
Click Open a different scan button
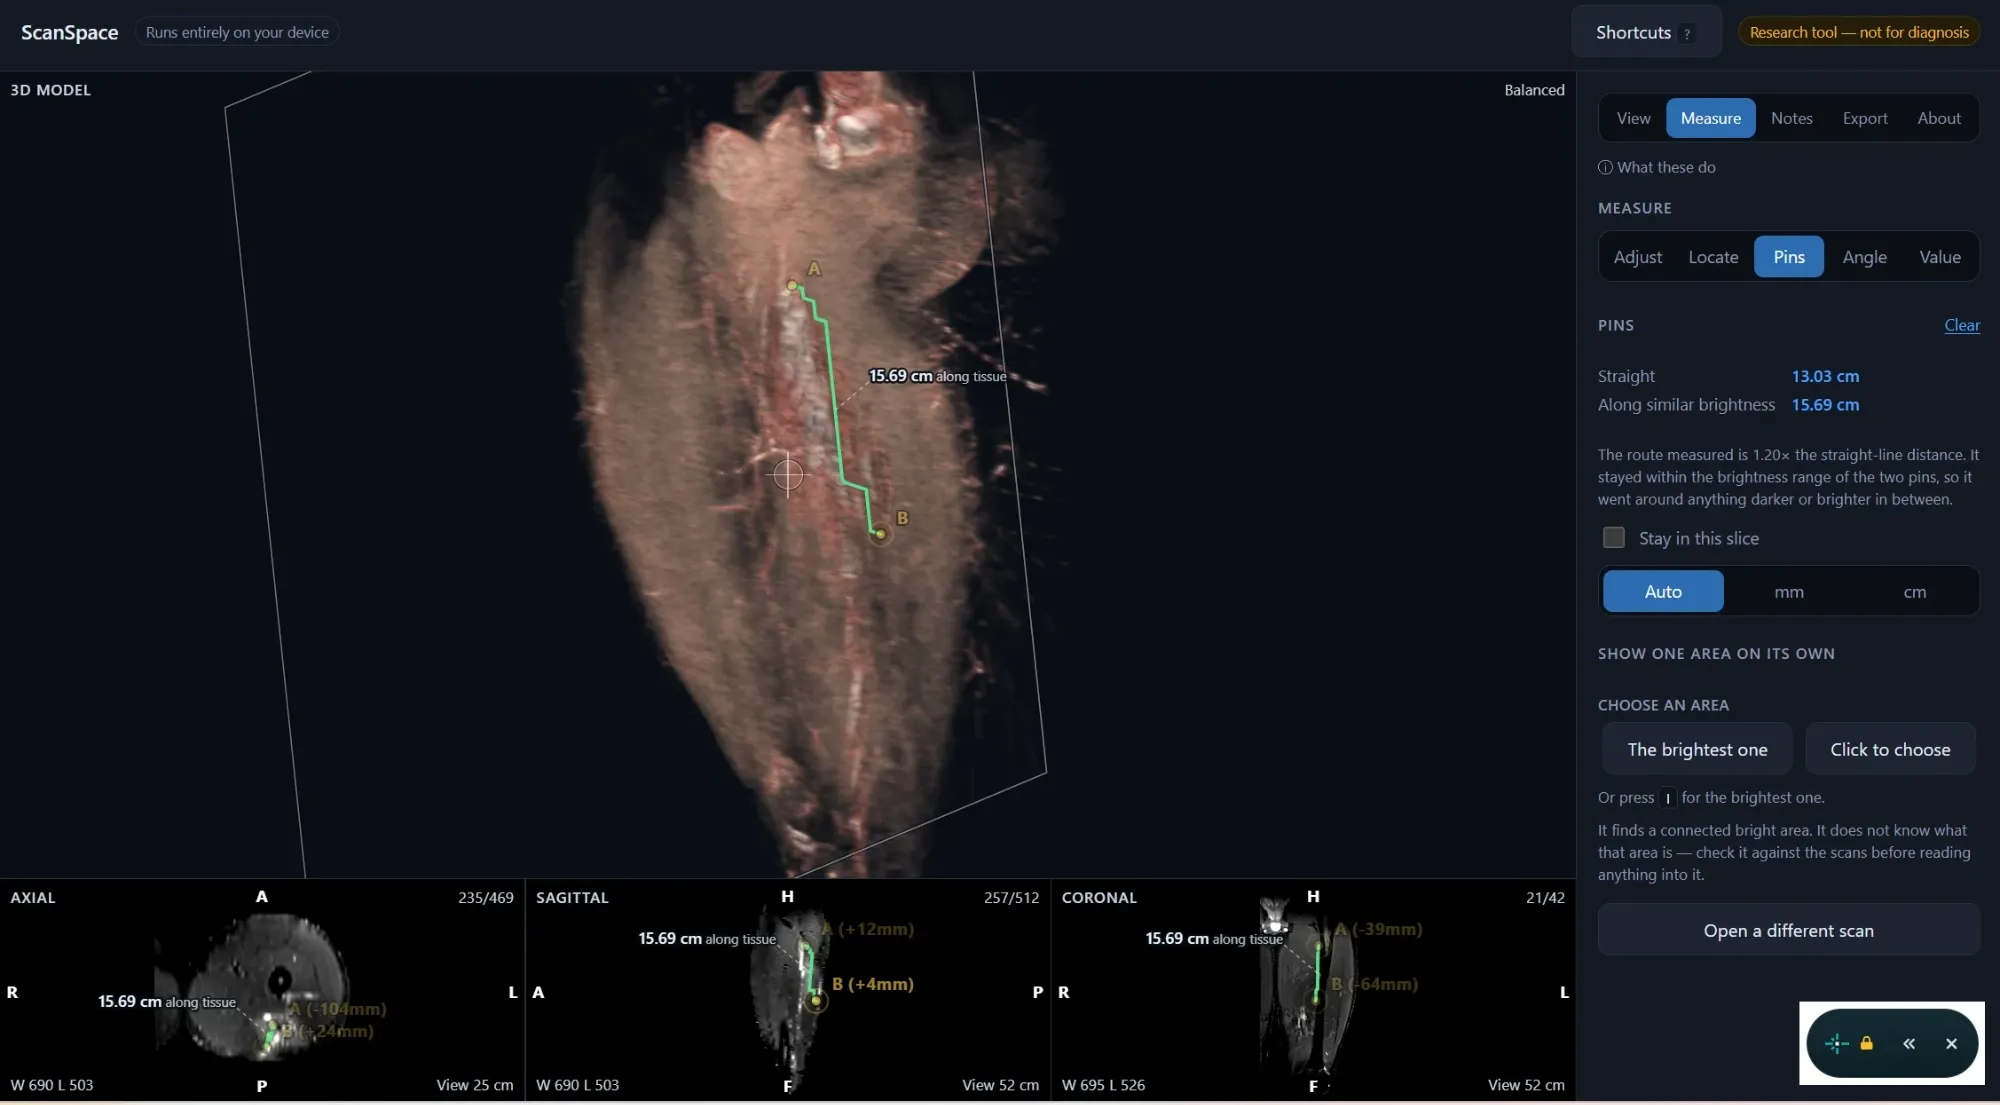tap(1788, 930)
